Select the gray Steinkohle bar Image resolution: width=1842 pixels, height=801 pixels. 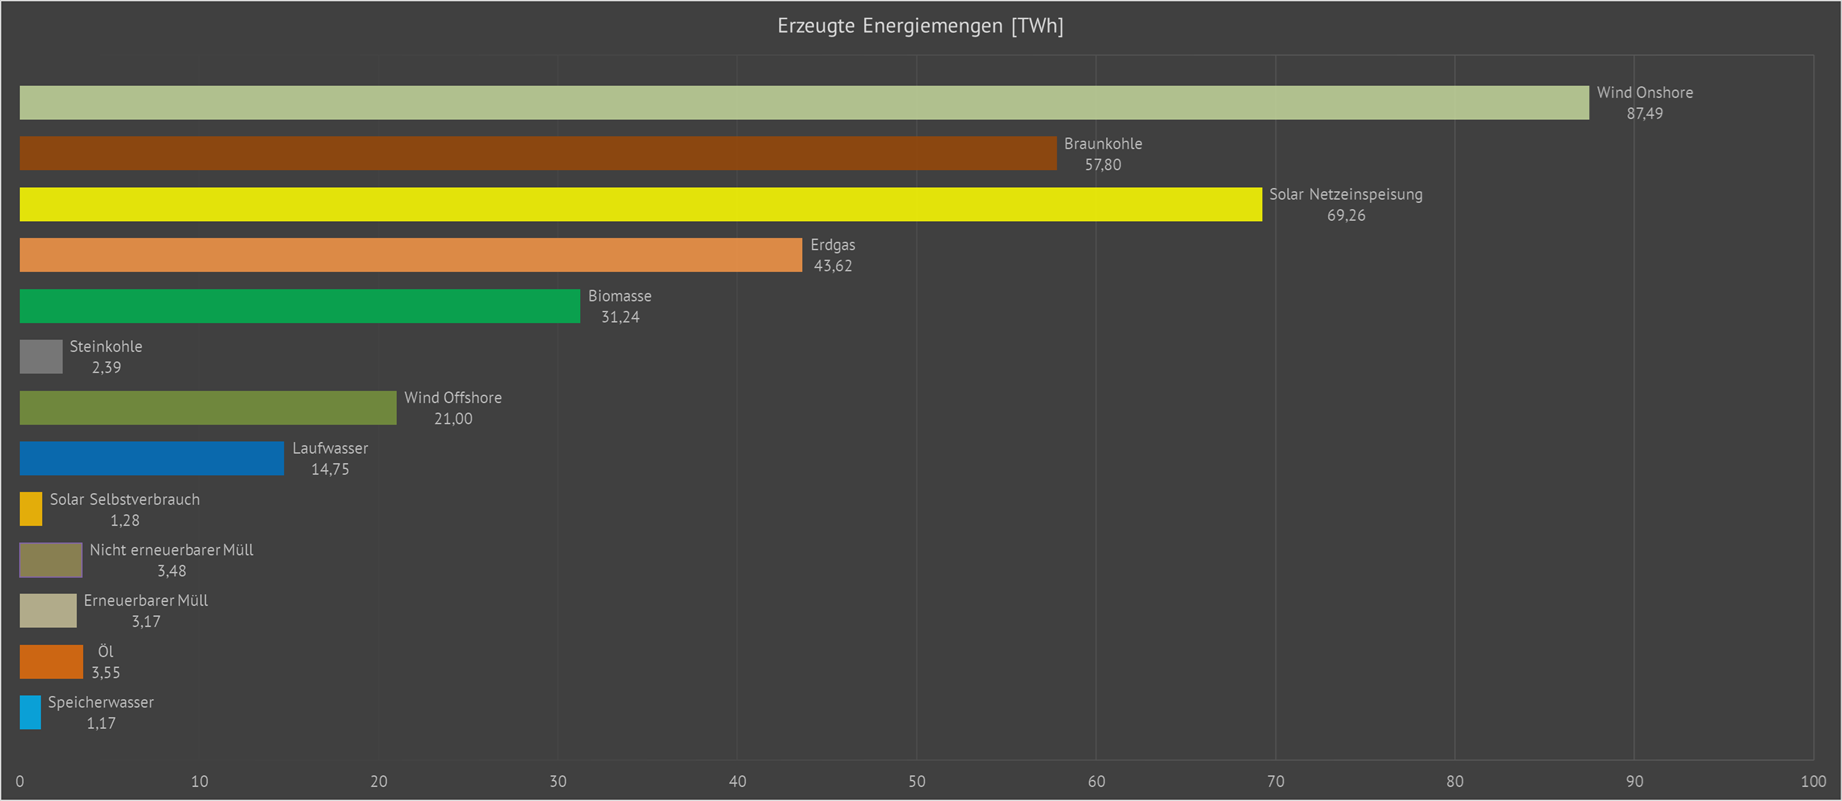[41, 357]
